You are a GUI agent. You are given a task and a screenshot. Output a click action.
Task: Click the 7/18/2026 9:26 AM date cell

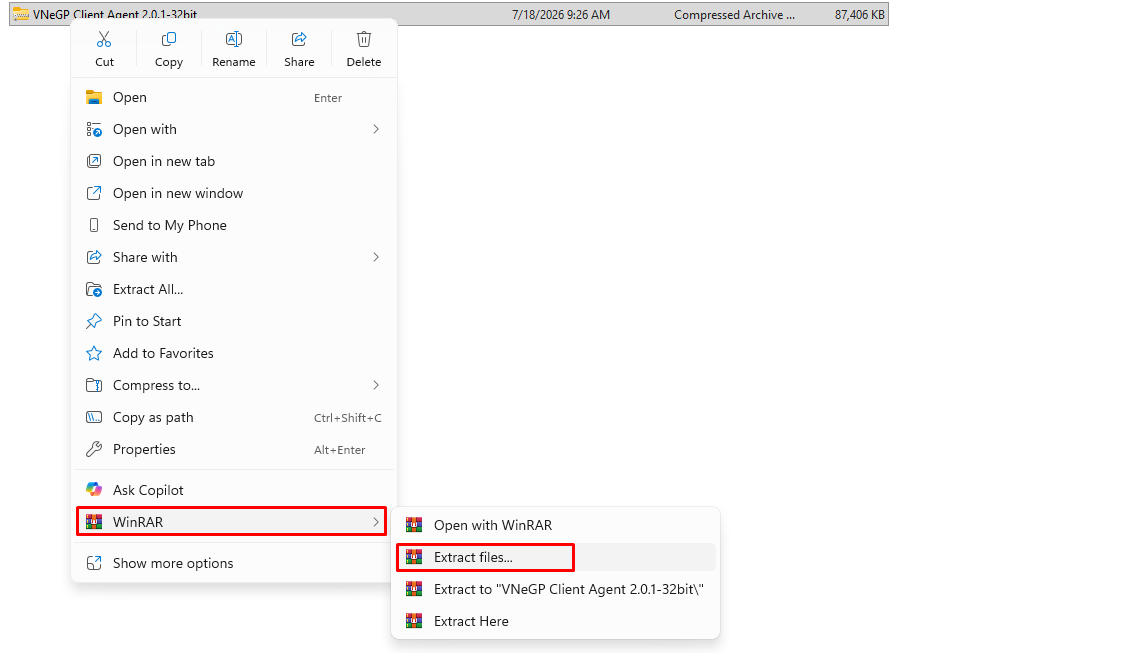(x=561, y=15)
